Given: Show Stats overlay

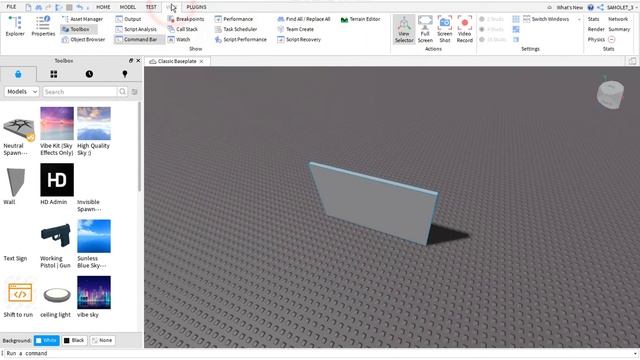Looking at the screenshot, I should pos(593,19).
